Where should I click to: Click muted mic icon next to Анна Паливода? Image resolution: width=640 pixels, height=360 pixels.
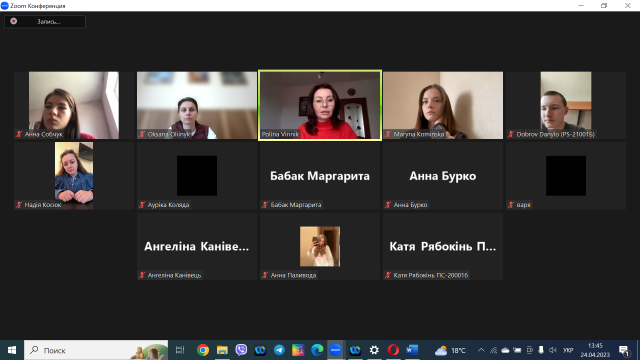pyautogui.click(x=265, y=275)
